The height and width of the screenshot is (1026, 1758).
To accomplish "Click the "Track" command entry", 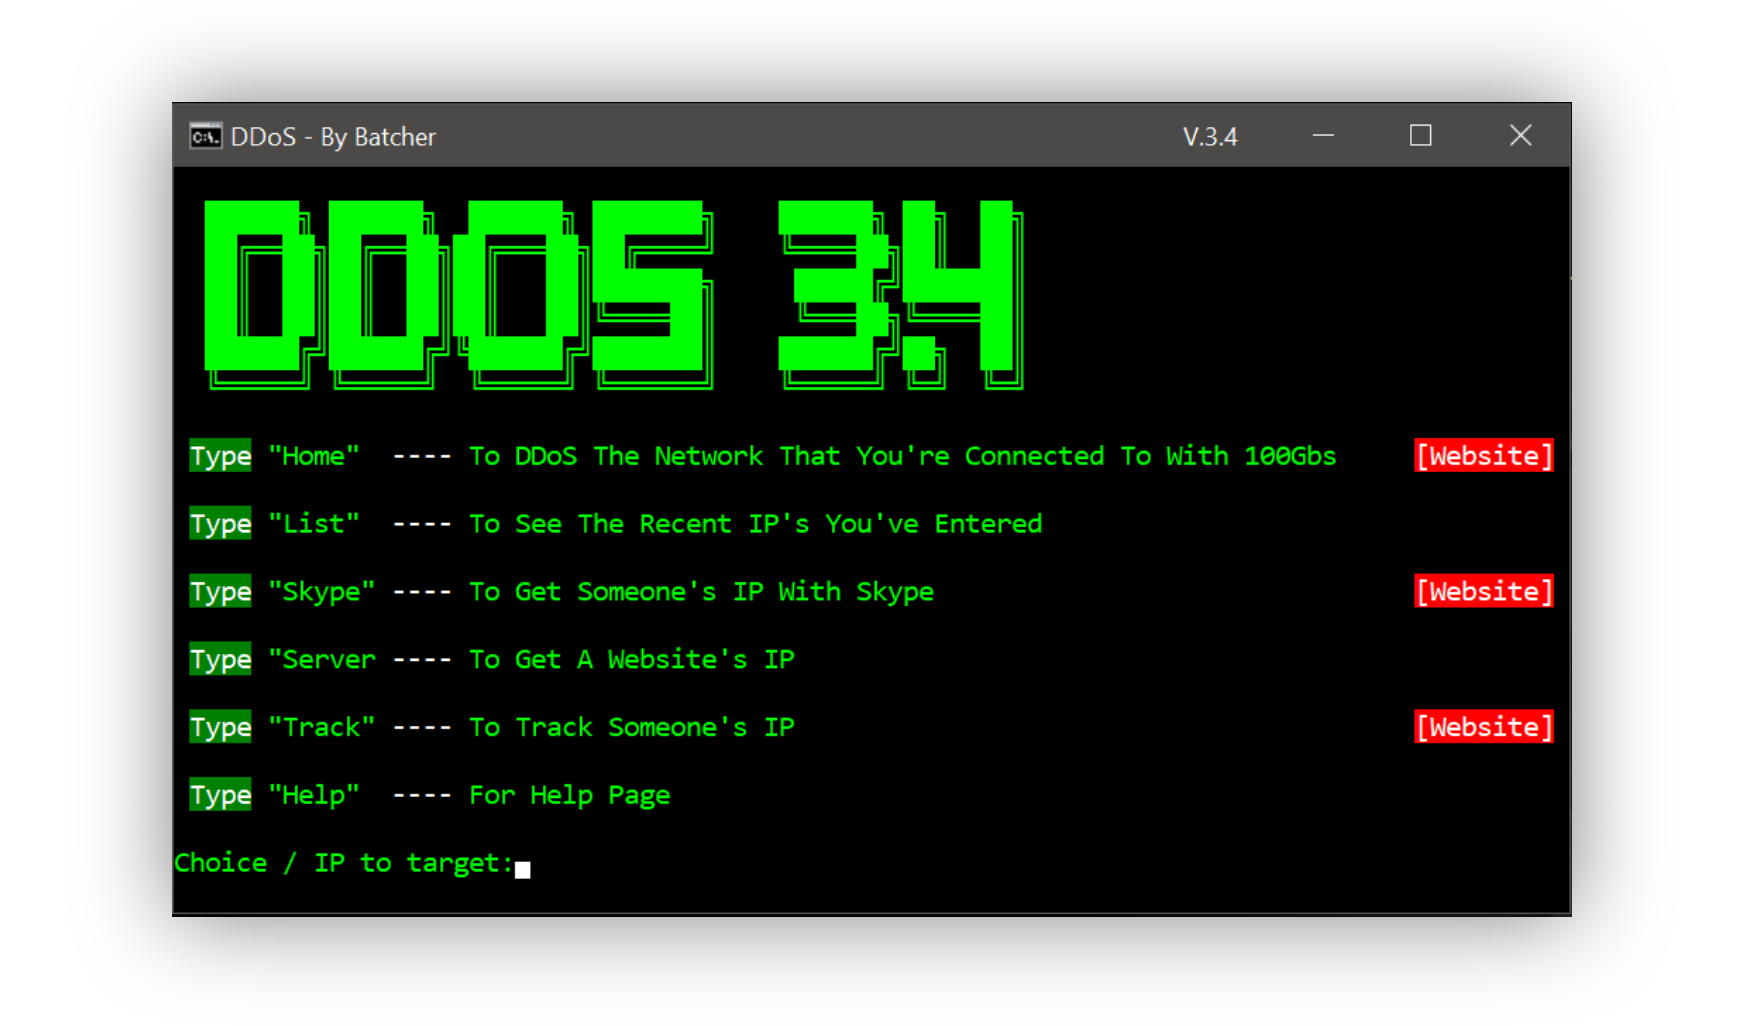I will click(x=322, y=727).
